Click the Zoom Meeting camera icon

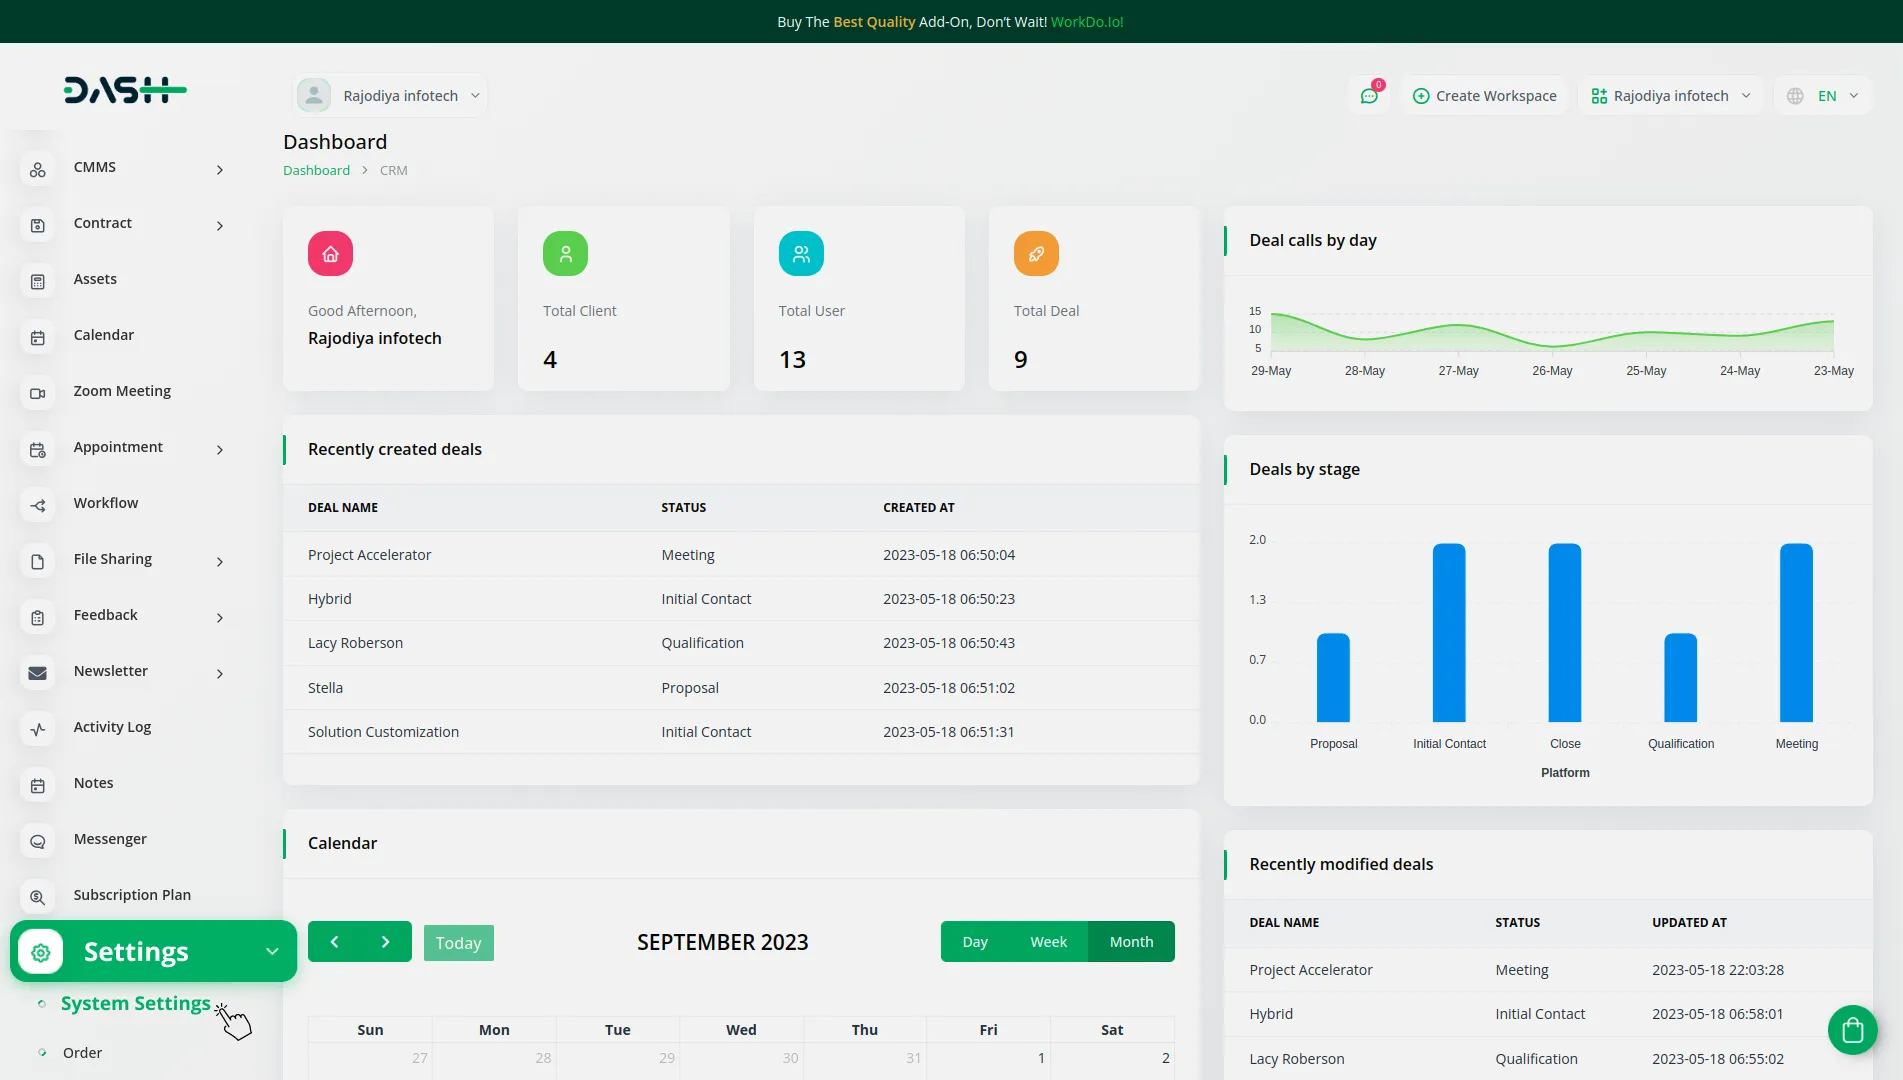tap(38, 393)
